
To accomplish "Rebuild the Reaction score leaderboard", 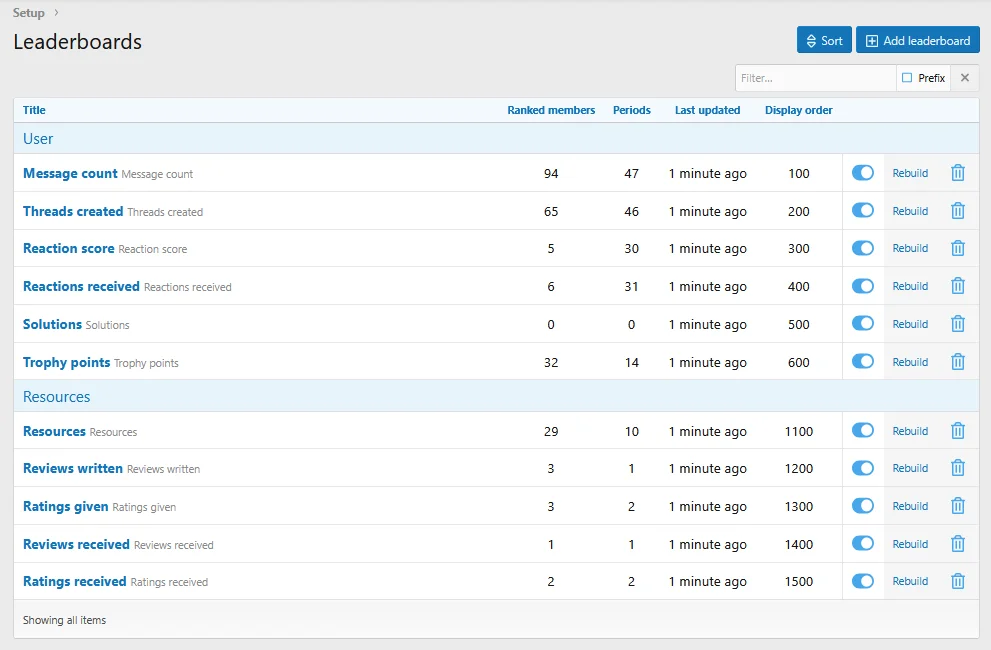I will [x=910, y=248].
